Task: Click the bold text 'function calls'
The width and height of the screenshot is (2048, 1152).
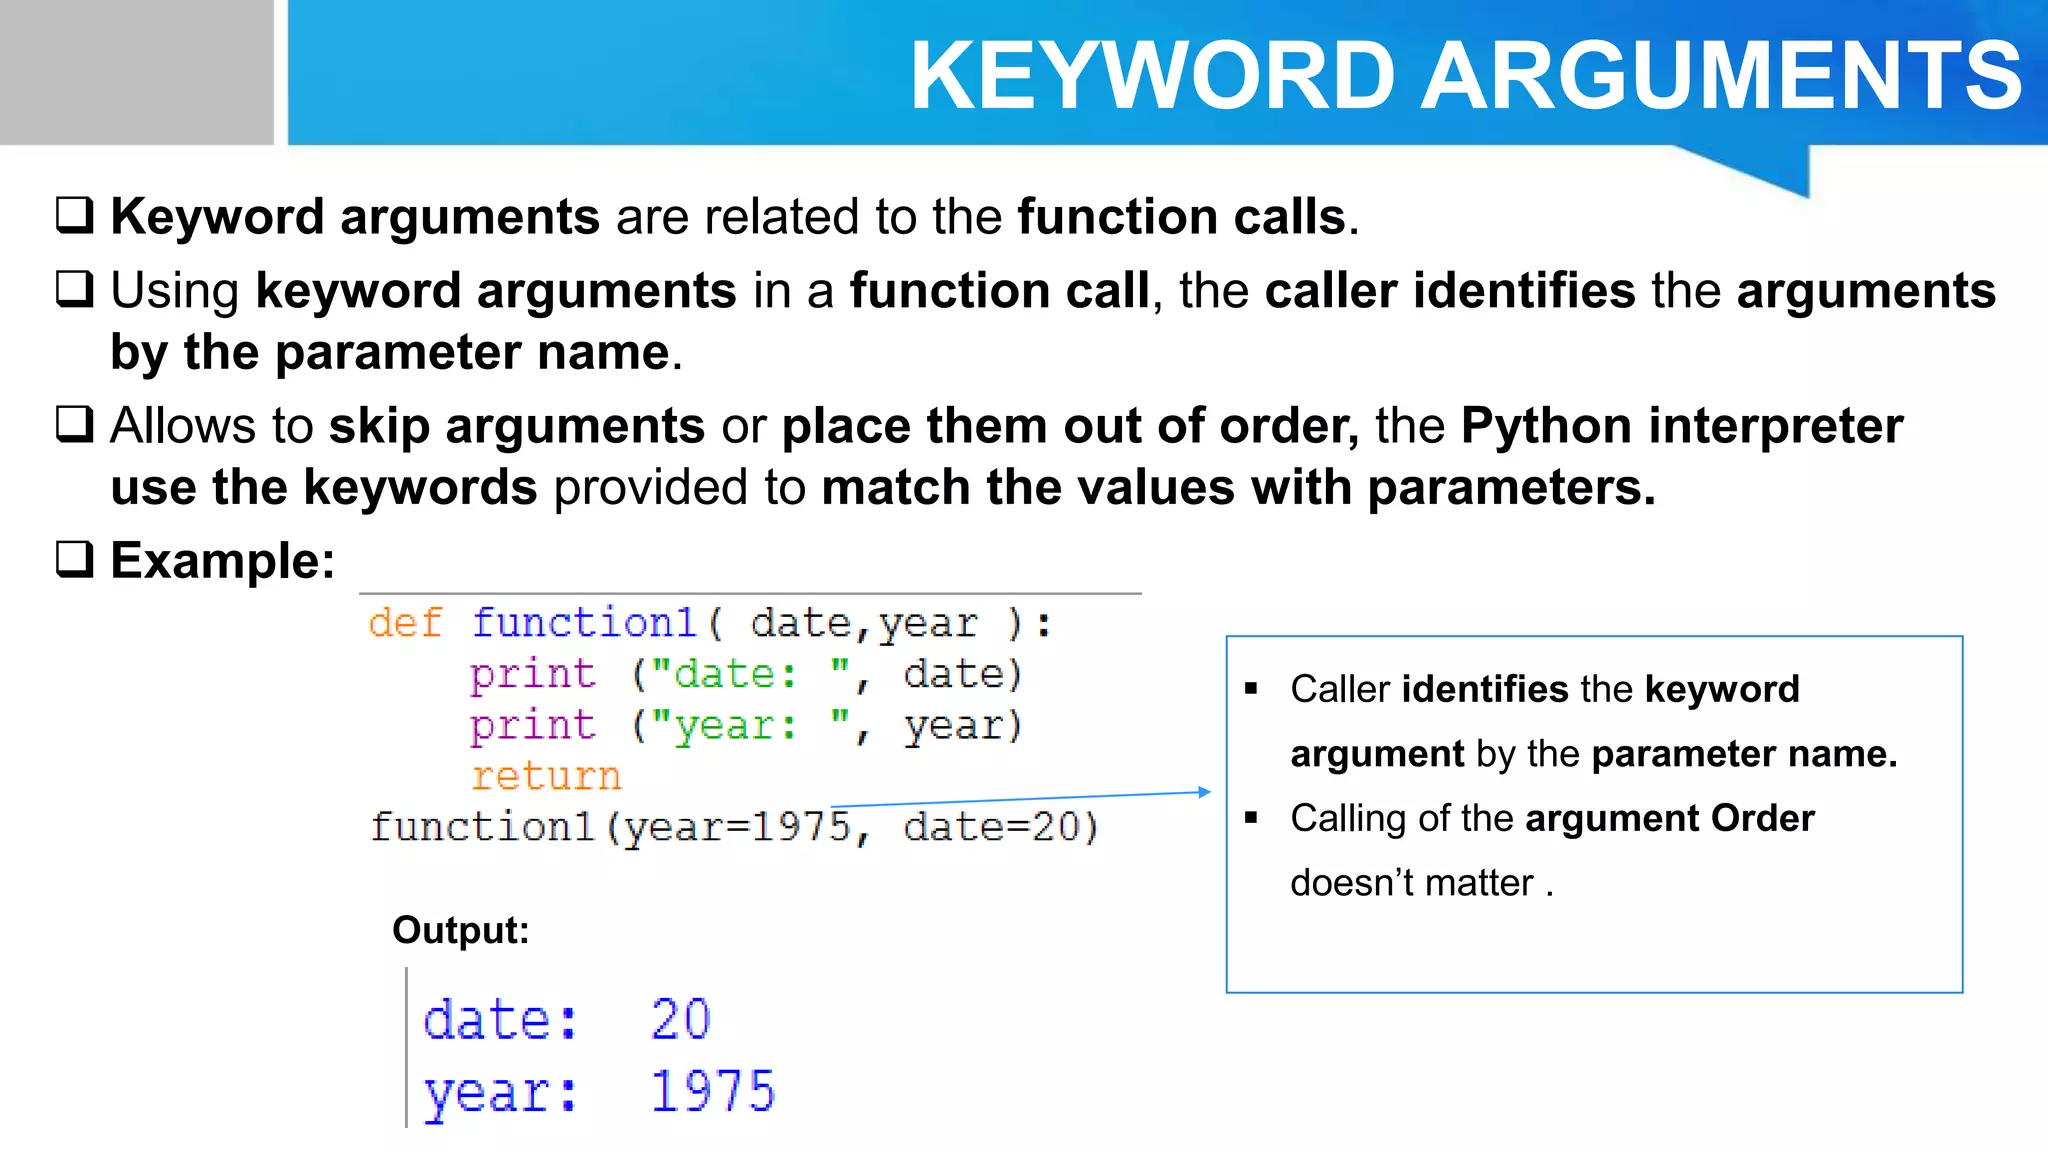Action: tap(1182, 216)
